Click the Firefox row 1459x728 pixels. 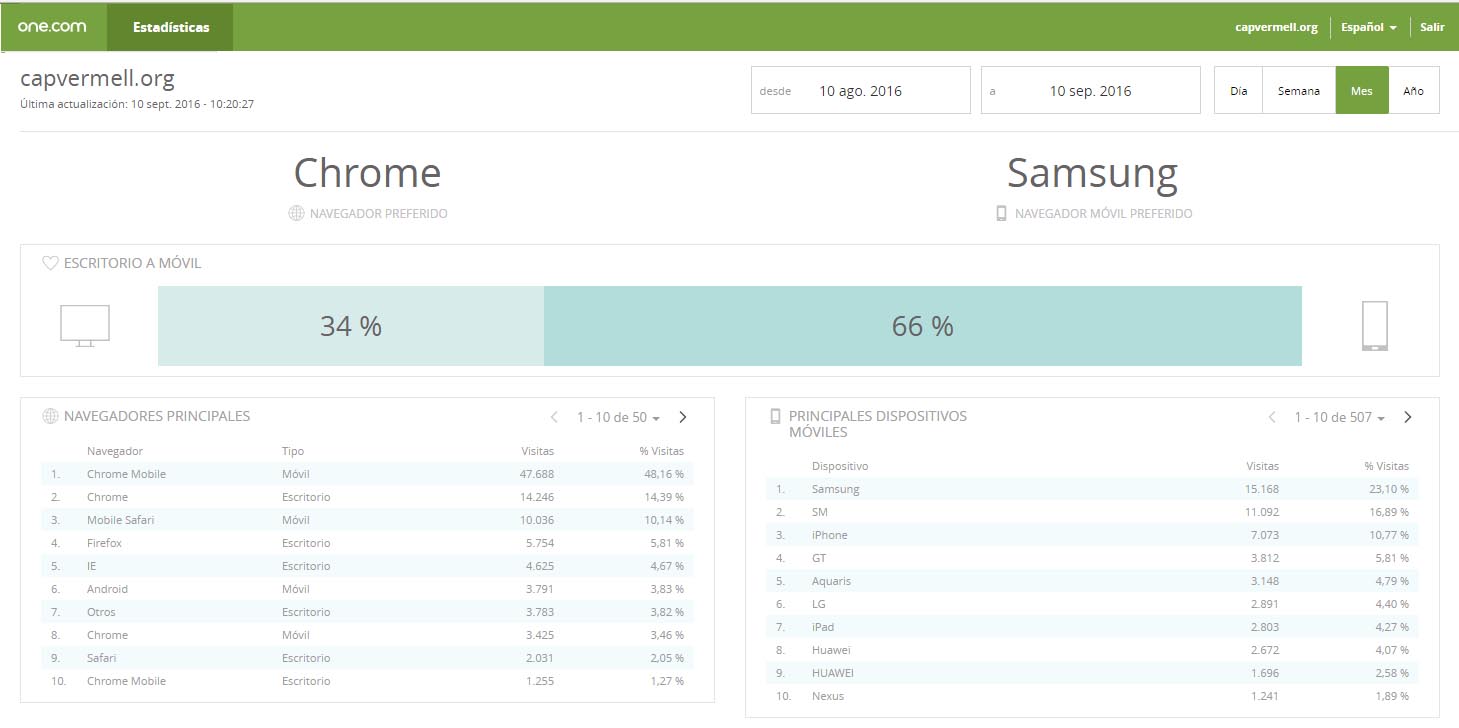(x=367, y=543)
